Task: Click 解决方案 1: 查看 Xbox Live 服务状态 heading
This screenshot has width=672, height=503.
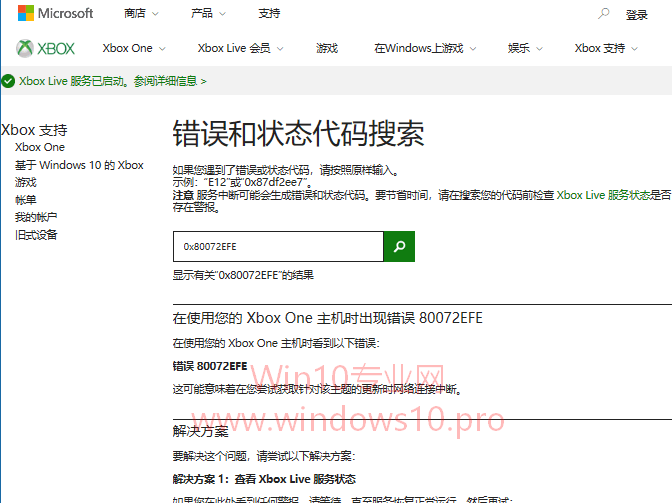Action: (264, 479)
